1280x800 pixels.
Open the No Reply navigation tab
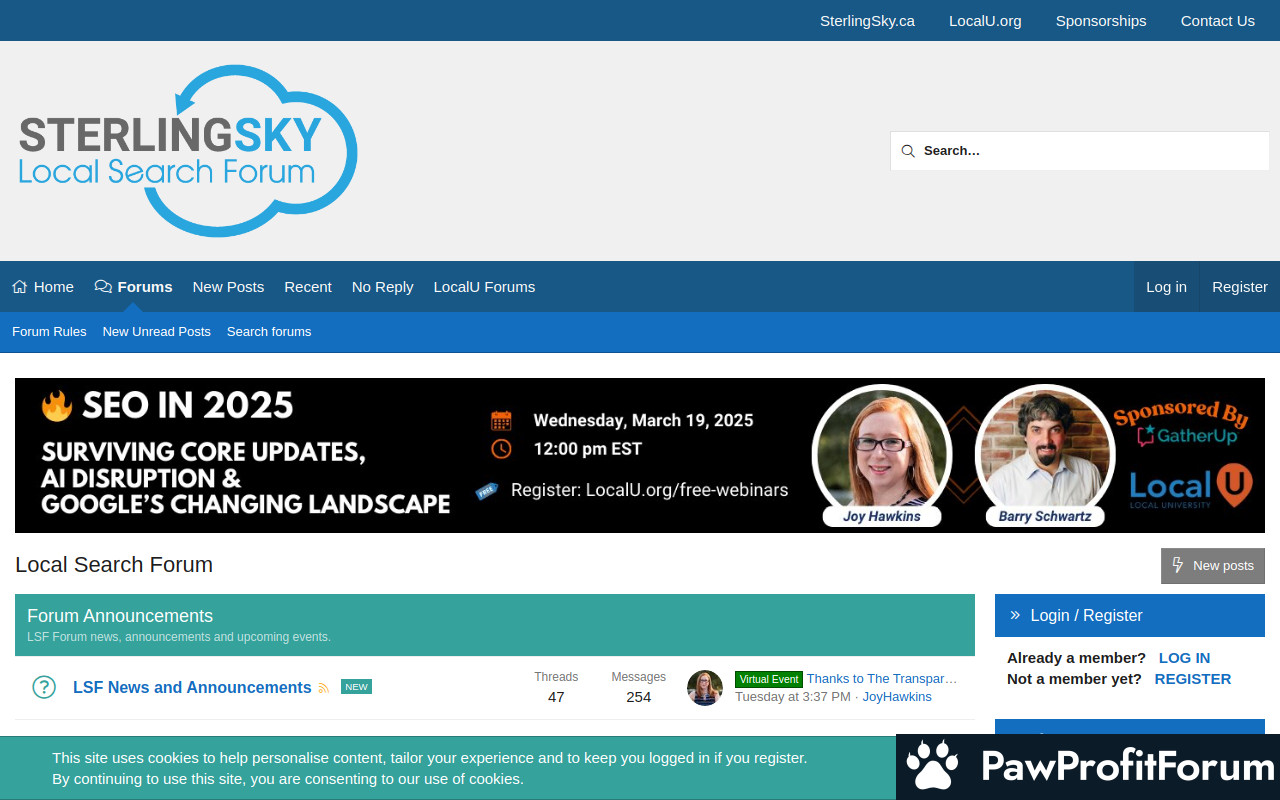click(382, 287)
